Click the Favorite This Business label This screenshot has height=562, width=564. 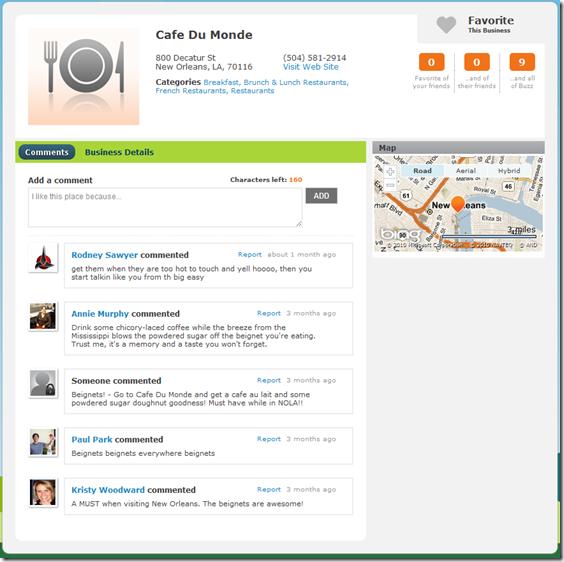tap(491, 24)
